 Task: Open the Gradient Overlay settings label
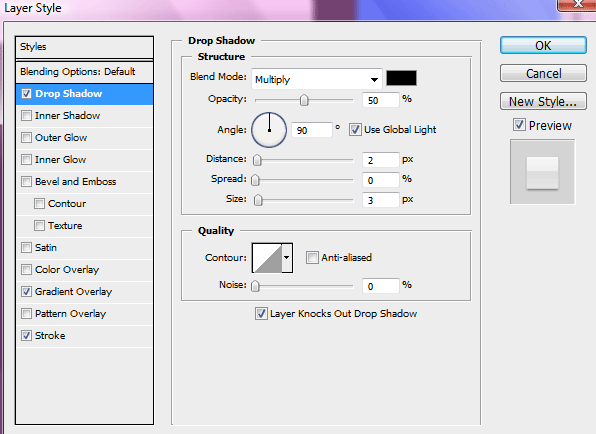coord(73,292)
